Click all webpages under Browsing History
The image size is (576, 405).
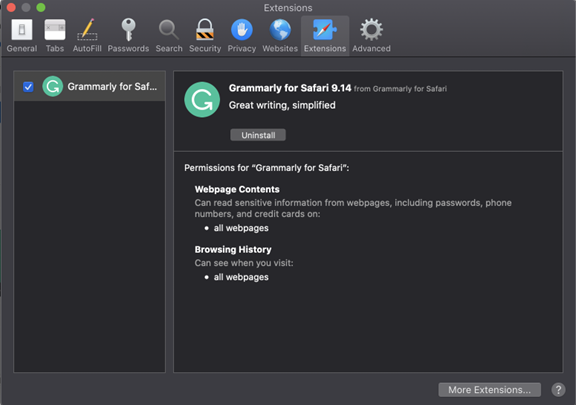(241, 277)
